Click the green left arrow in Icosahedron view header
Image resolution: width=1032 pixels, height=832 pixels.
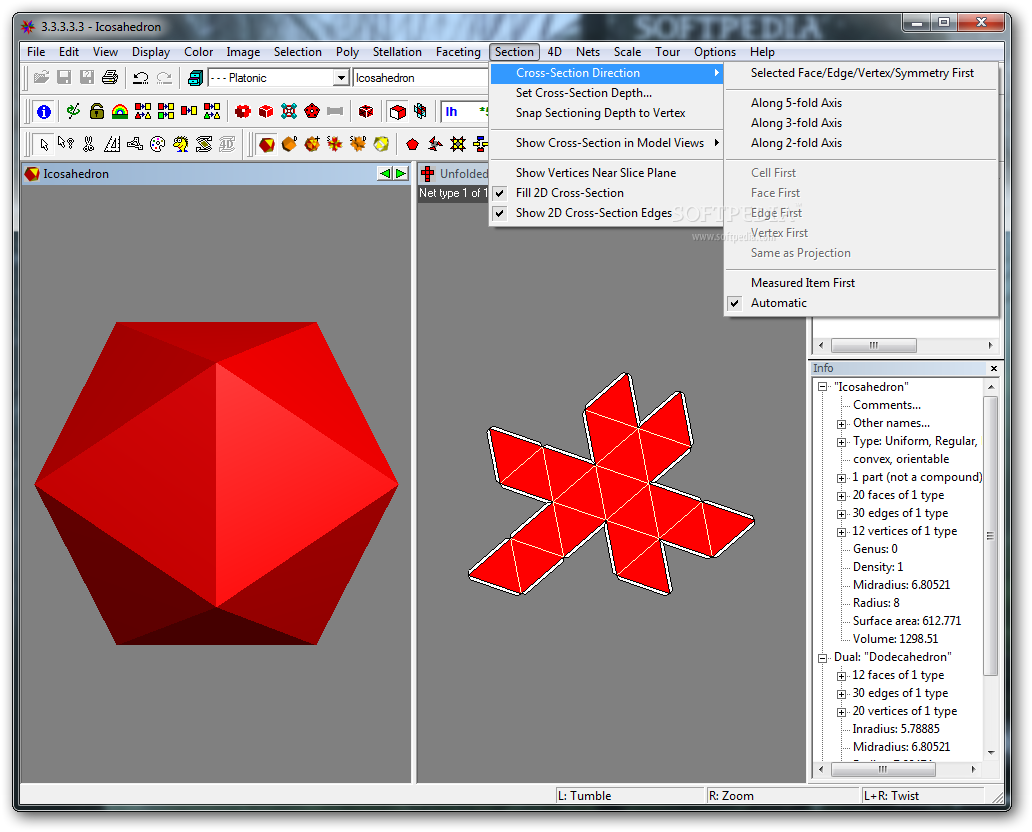[x=384, y=173]
